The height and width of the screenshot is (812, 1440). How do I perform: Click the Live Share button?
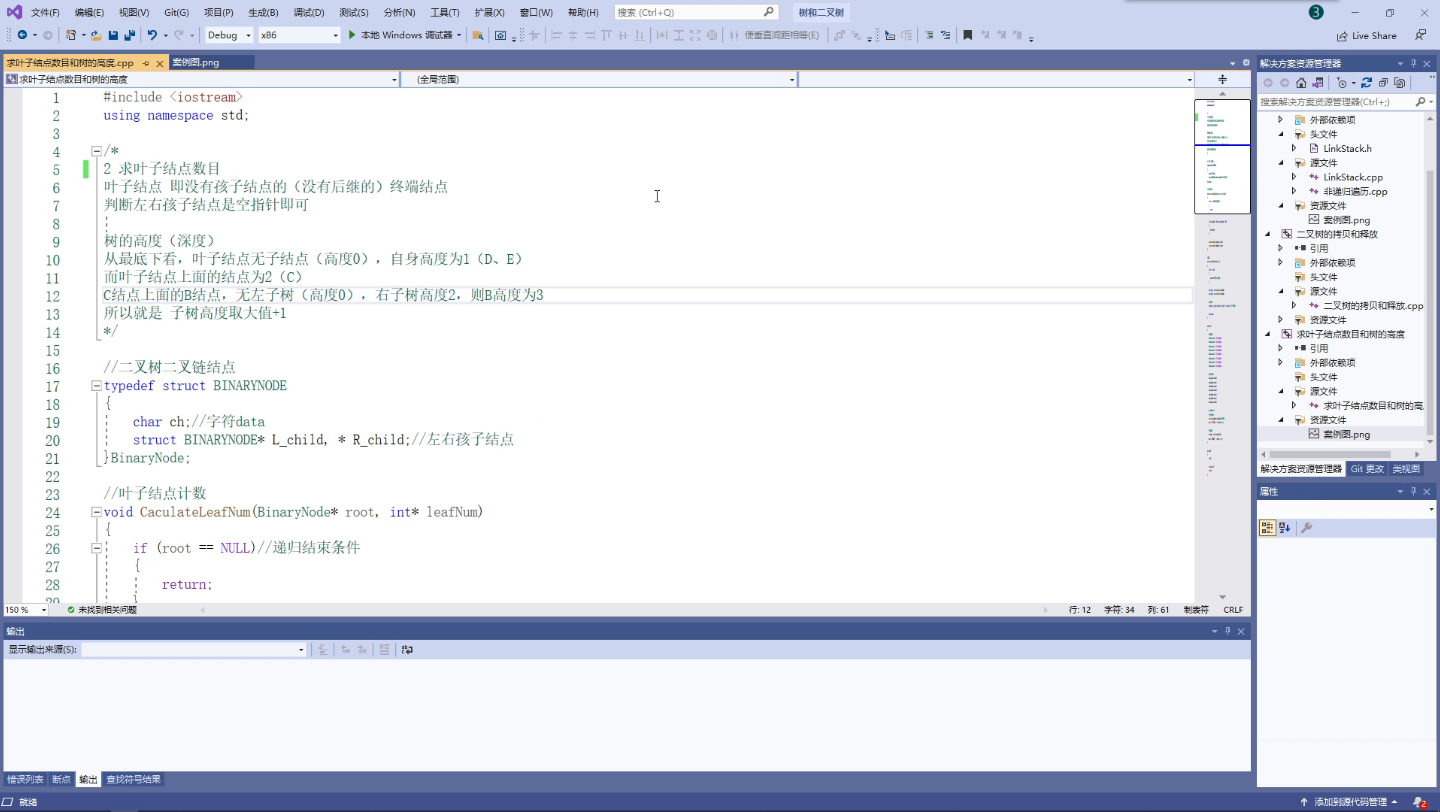pyautogui.click(x=1367, y=35)
